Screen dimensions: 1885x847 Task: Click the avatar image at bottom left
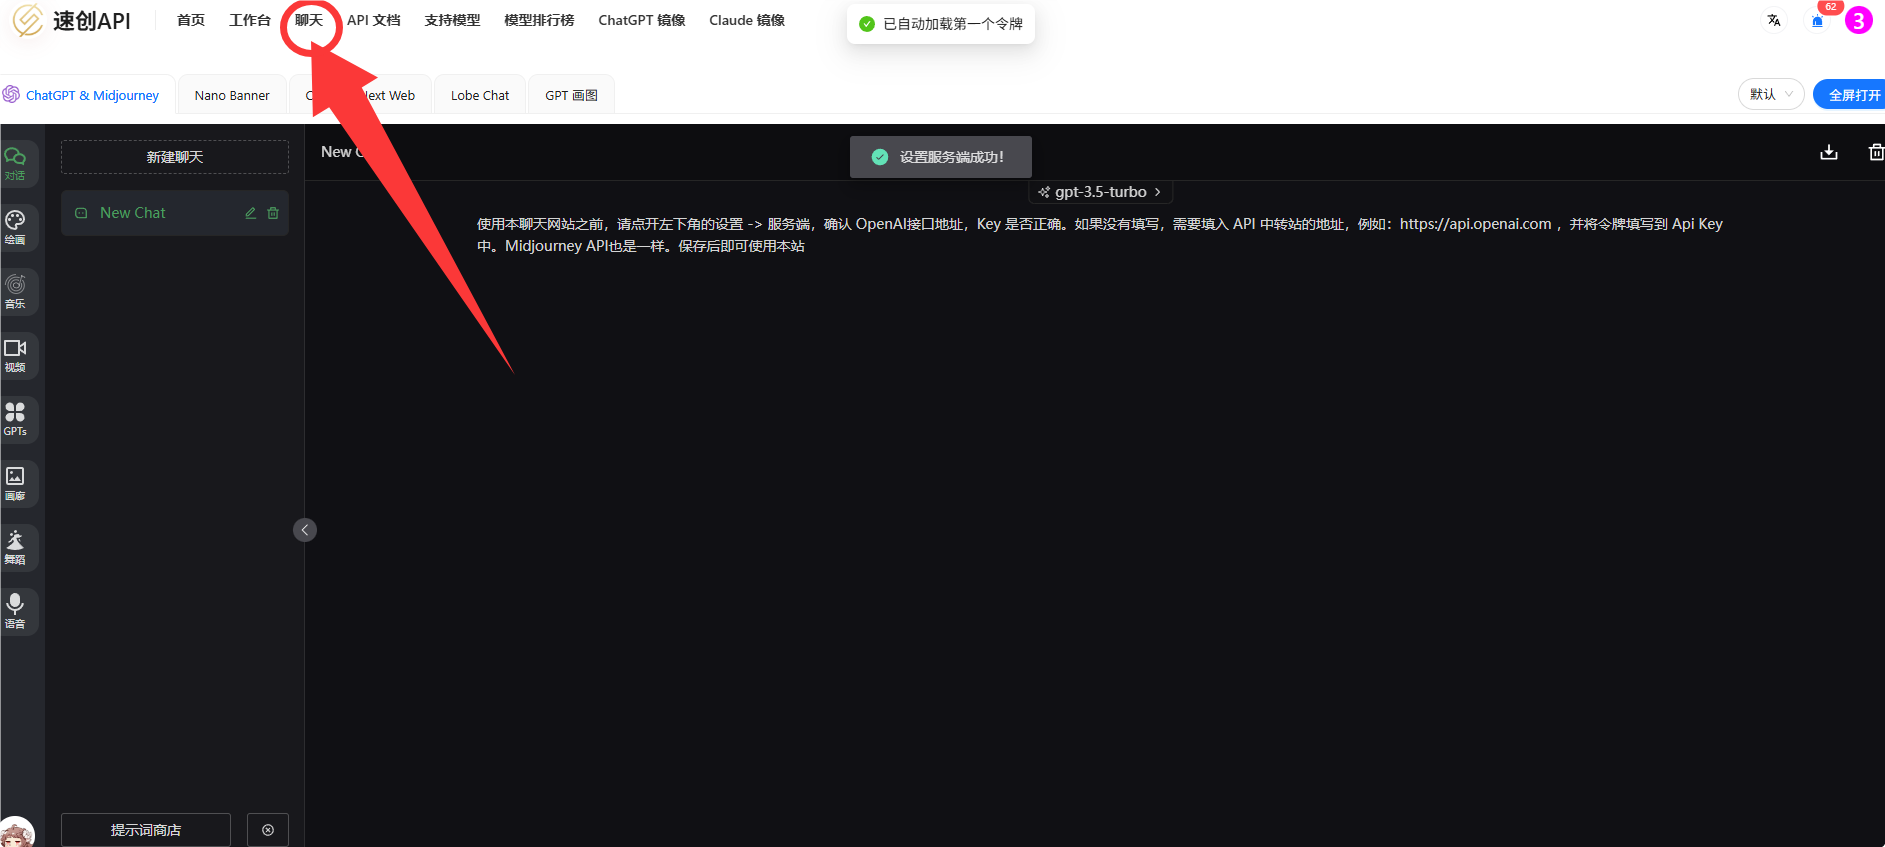click(16, 833)
